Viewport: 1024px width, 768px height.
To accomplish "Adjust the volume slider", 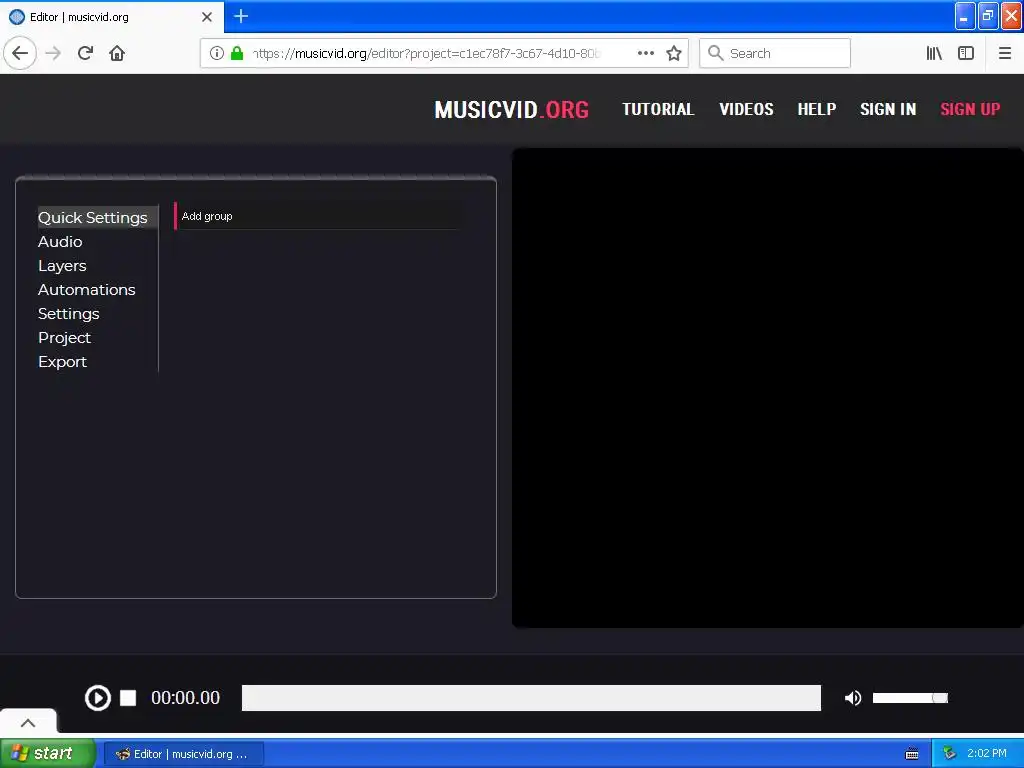I will pos(910,698).
